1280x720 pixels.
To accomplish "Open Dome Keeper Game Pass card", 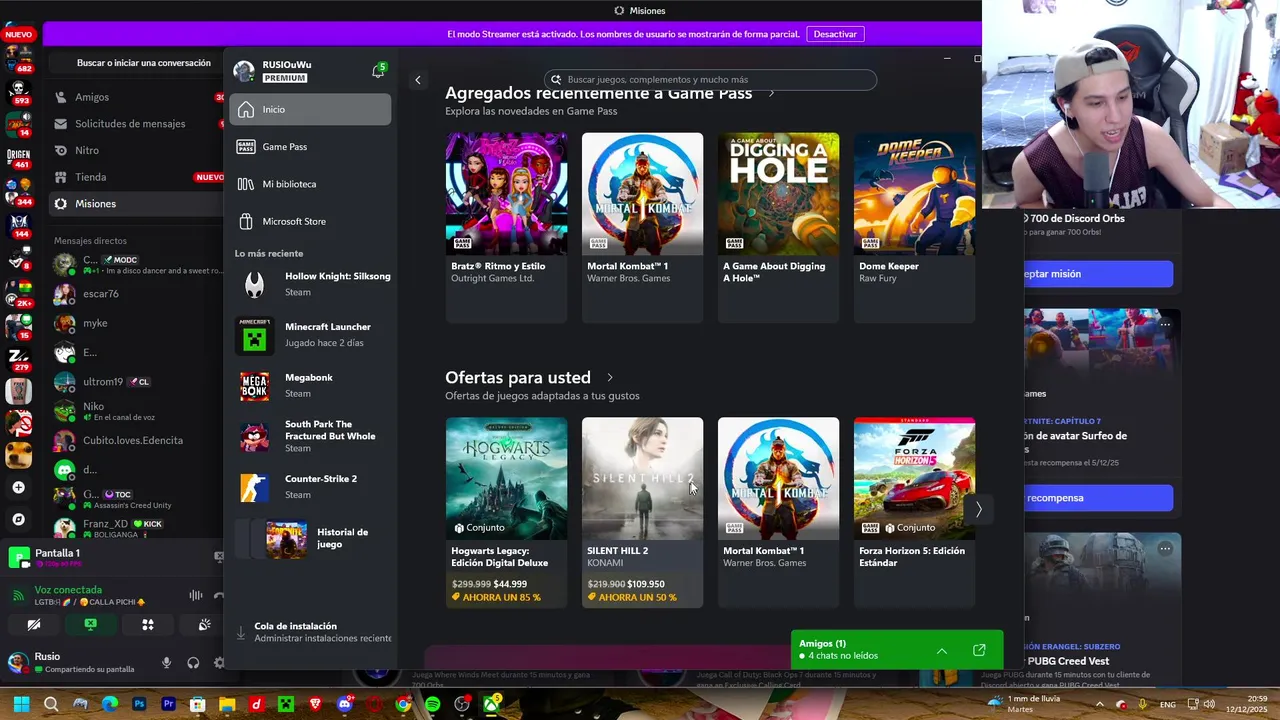I will click(x=914, y=228).
